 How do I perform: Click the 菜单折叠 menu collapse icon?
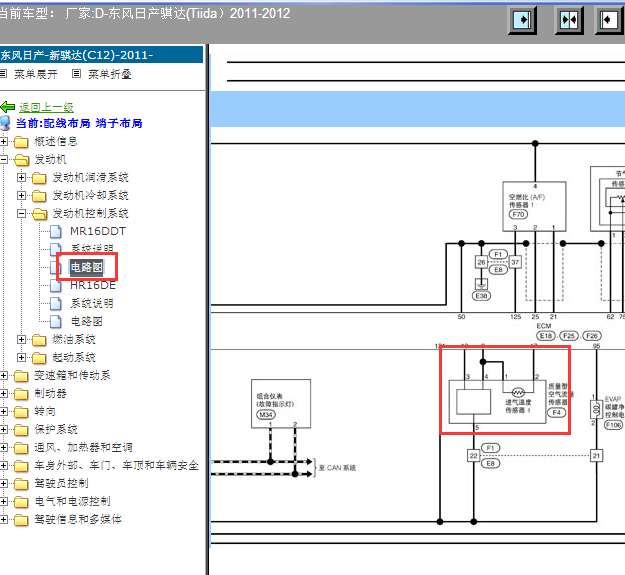(x=76, y=74)
